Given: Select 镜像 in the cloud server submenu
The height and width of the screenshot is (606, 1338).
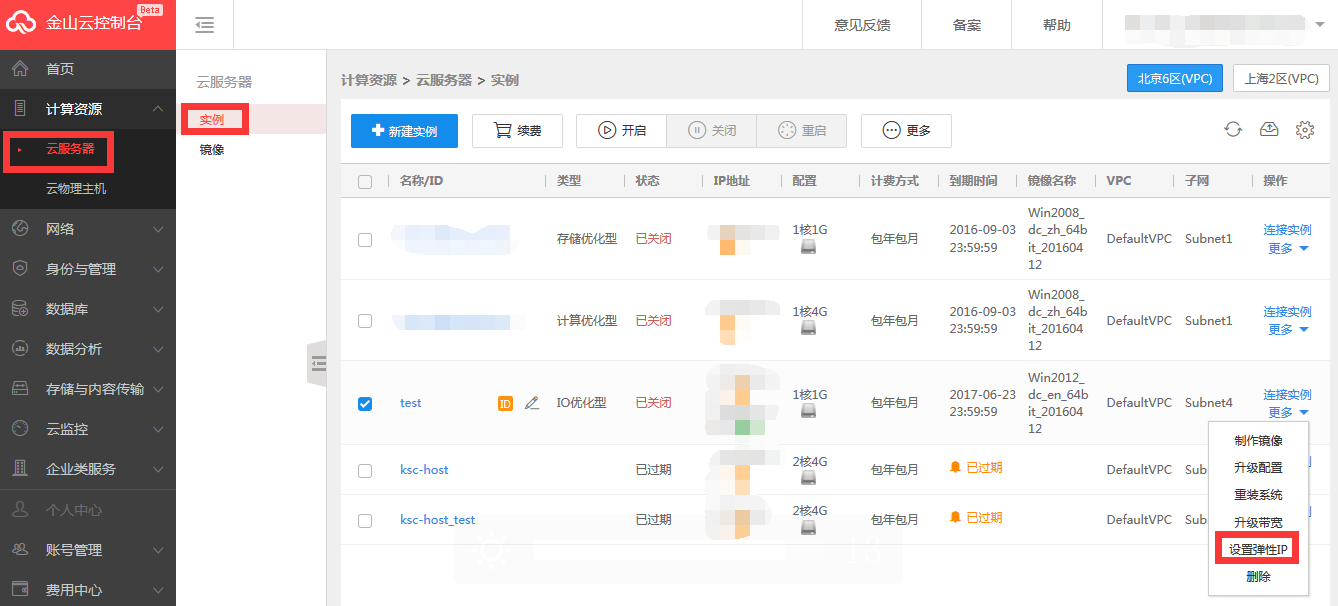Looking at the screenshot, I should 211,150.
